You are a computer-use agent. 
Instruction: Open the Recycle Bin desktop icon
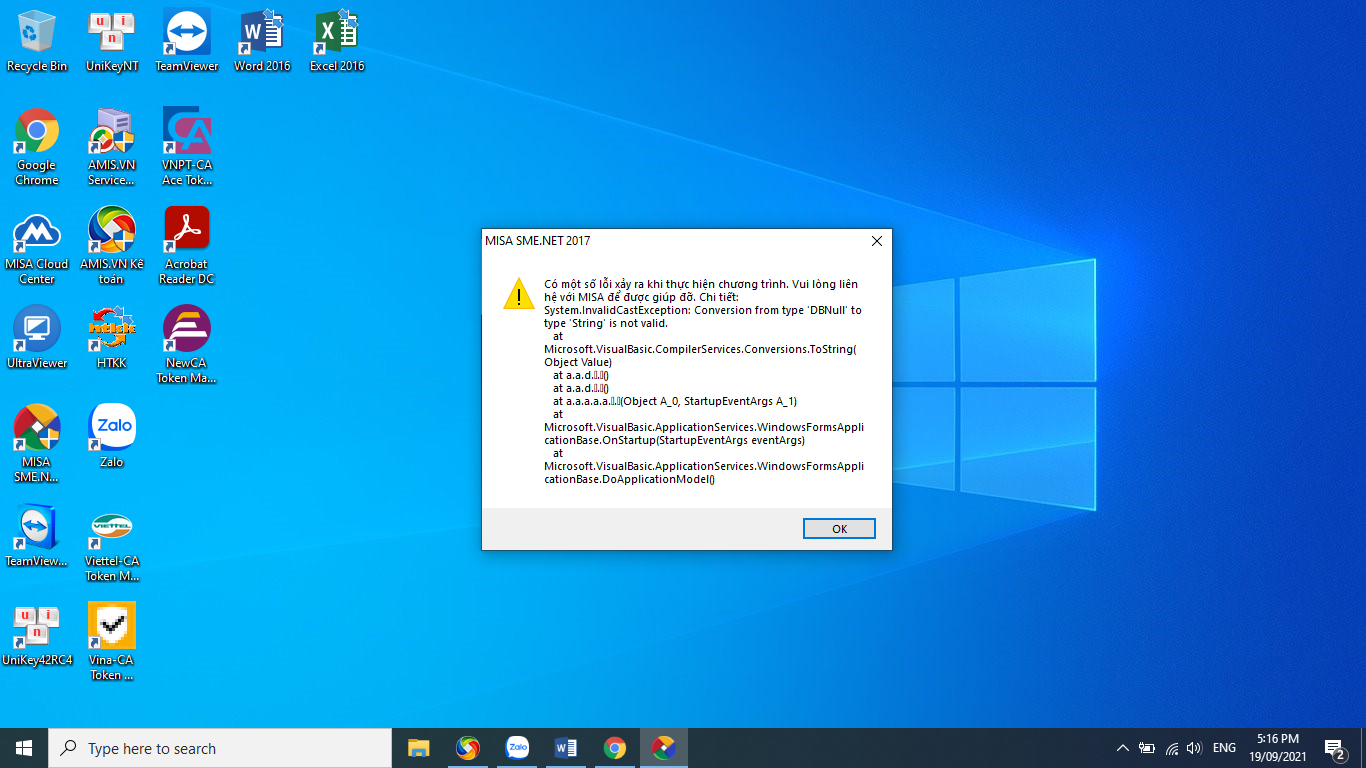click(x=37, y=41)
